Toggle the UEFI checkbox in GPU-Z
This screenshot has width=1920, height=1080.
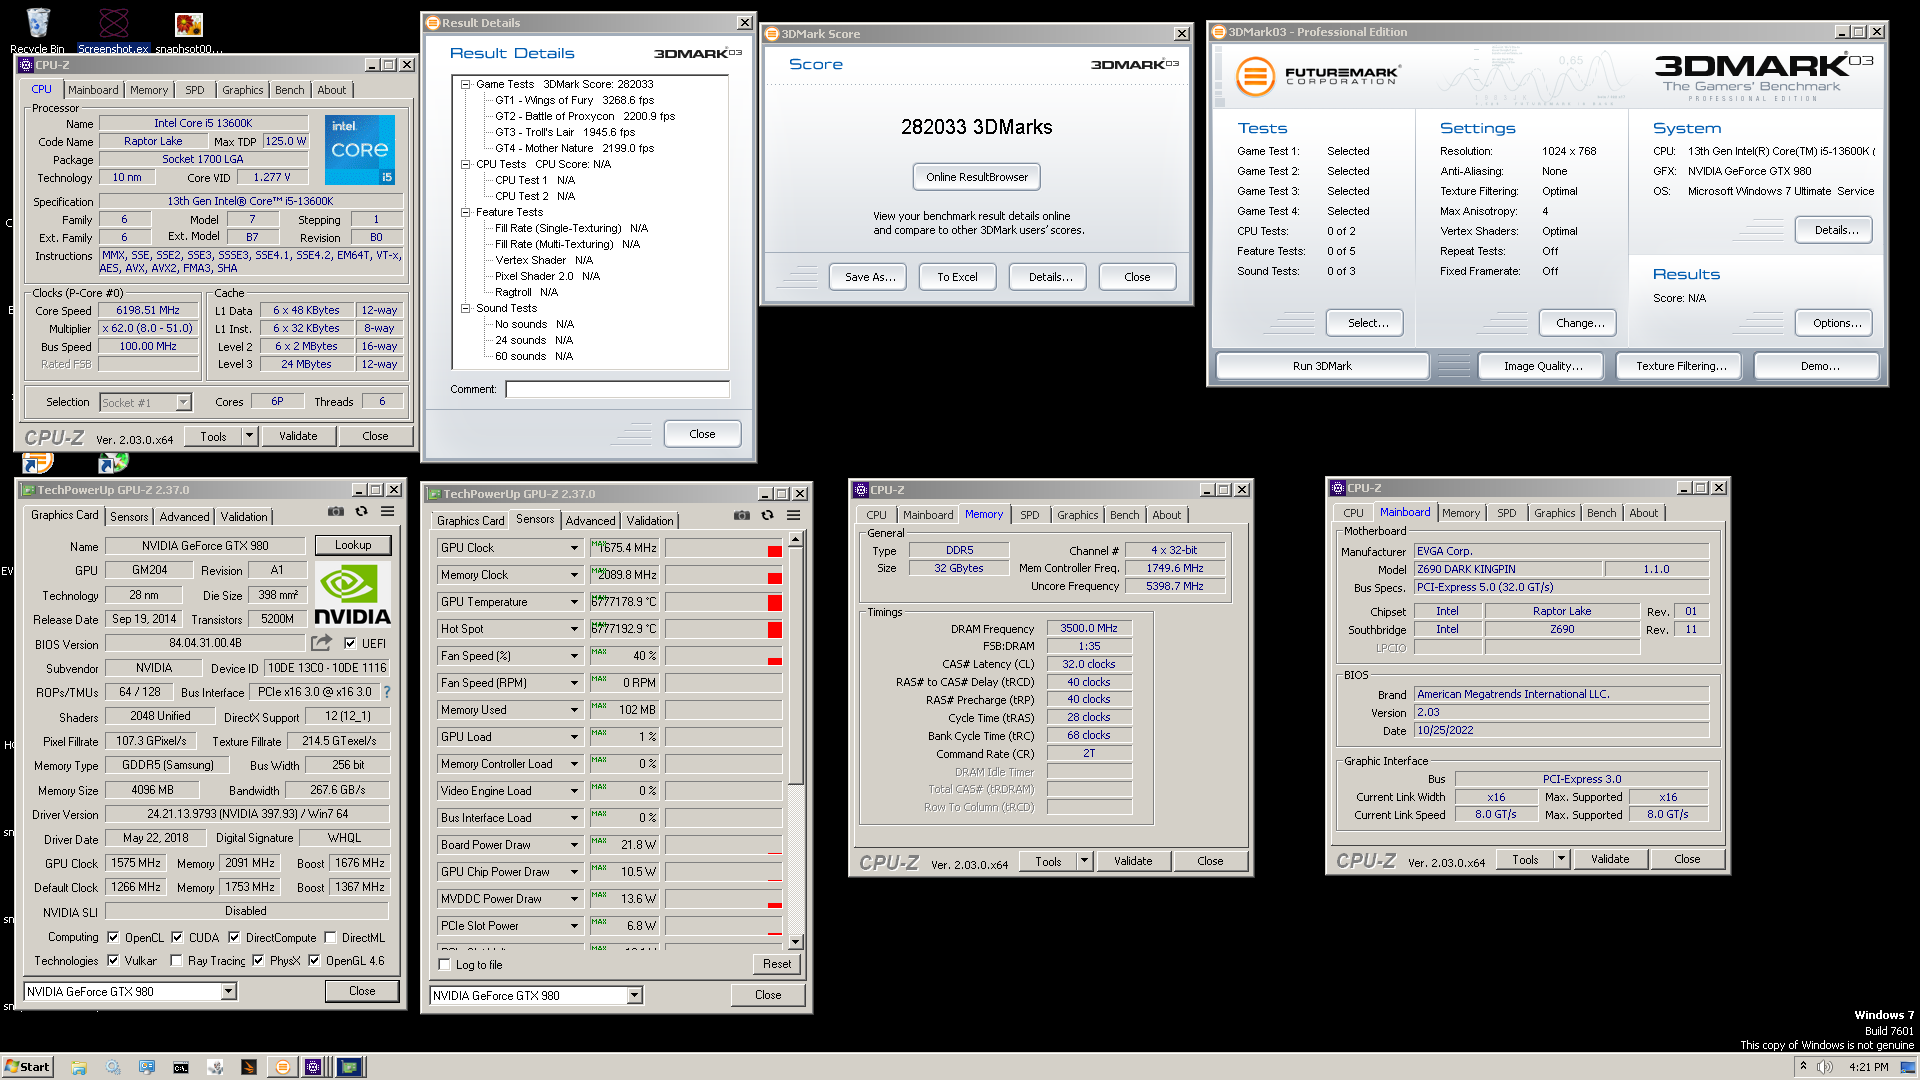pyautogui.click(x=350, y=643)
